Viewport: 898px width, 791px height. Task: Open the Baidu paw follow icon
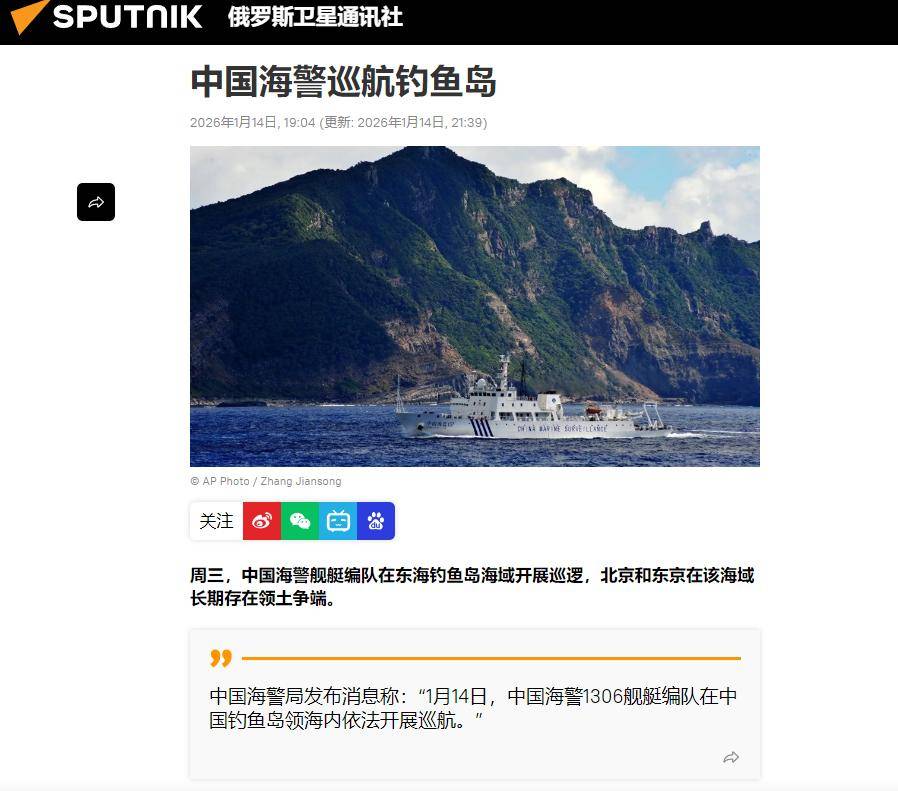tap(376, 521)
